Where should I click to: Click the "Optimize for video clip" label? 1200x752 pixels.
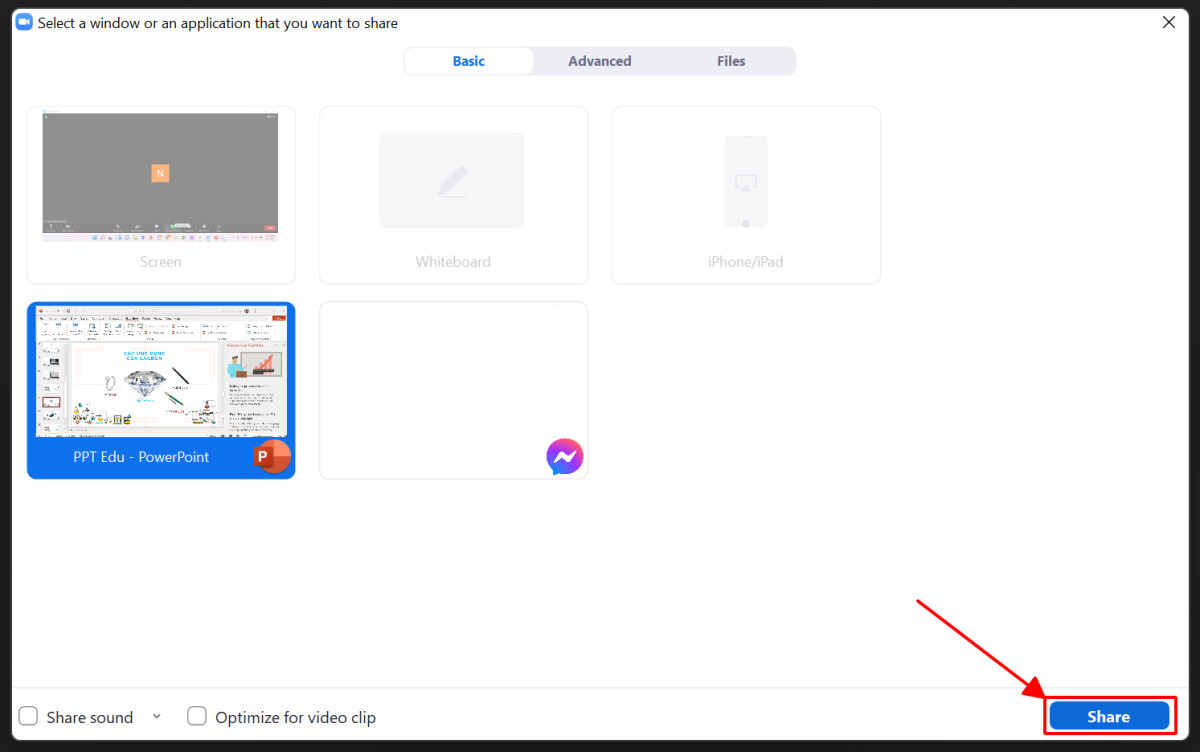[x=296, y=717]
